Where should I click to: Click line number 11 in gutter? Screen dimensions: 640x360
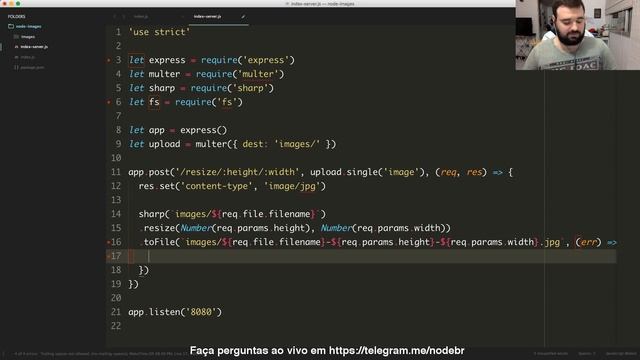pyautogui.click(x=116, y=172)
